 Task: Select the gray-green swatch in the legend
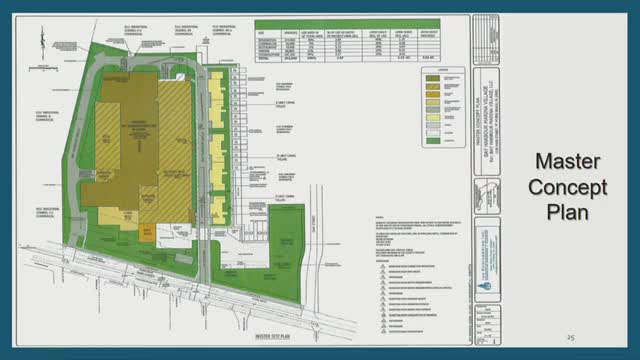tap(433, 110)
